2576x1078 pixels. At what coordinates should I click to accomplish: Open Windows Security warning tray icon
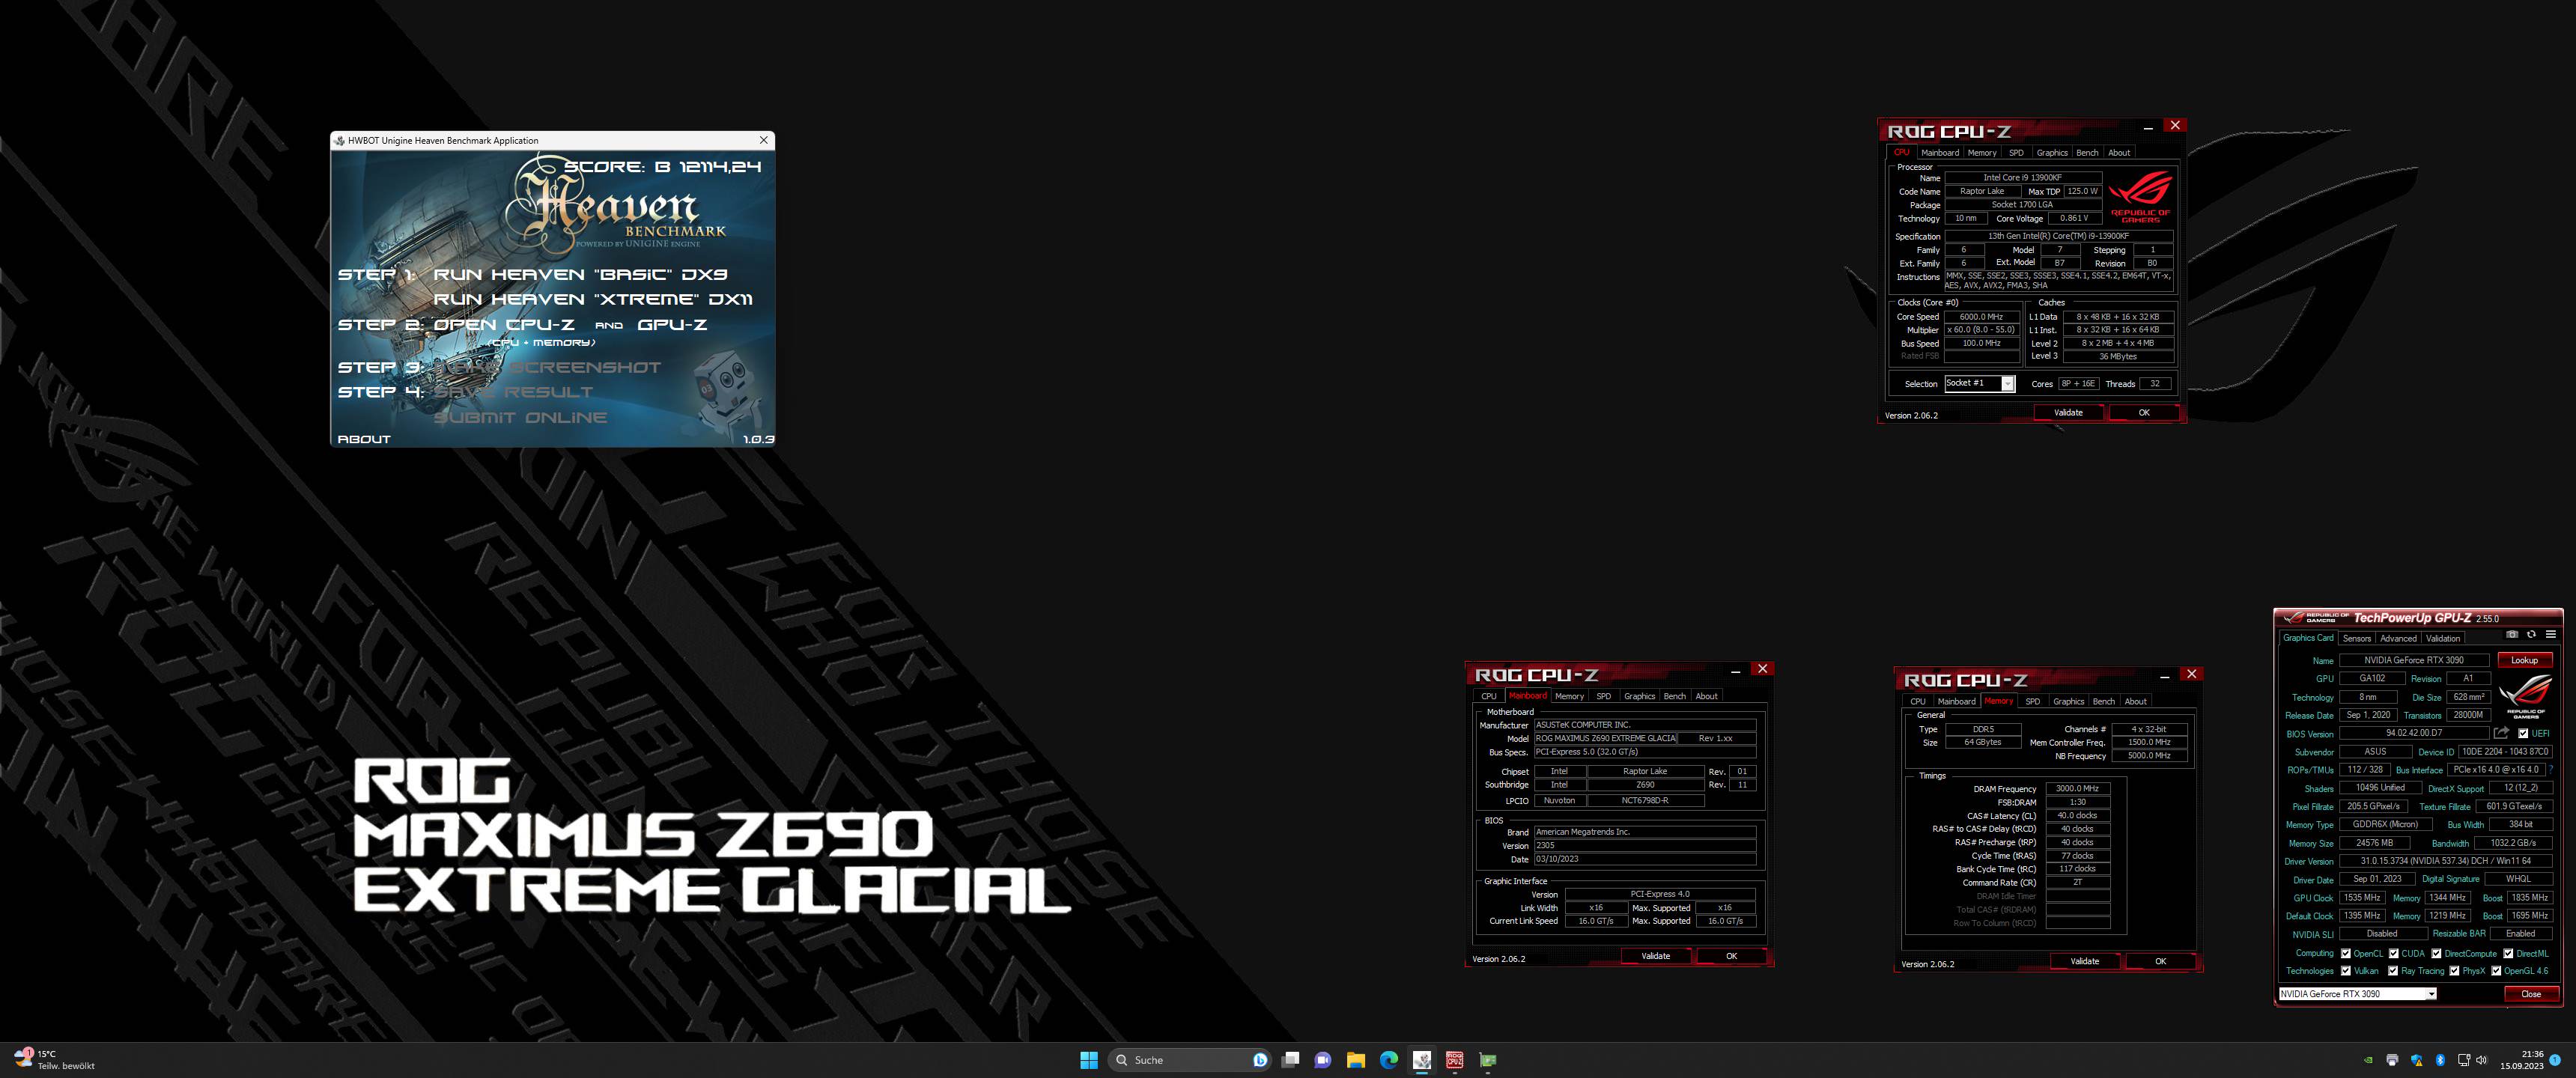(x=2417, y=1060)
